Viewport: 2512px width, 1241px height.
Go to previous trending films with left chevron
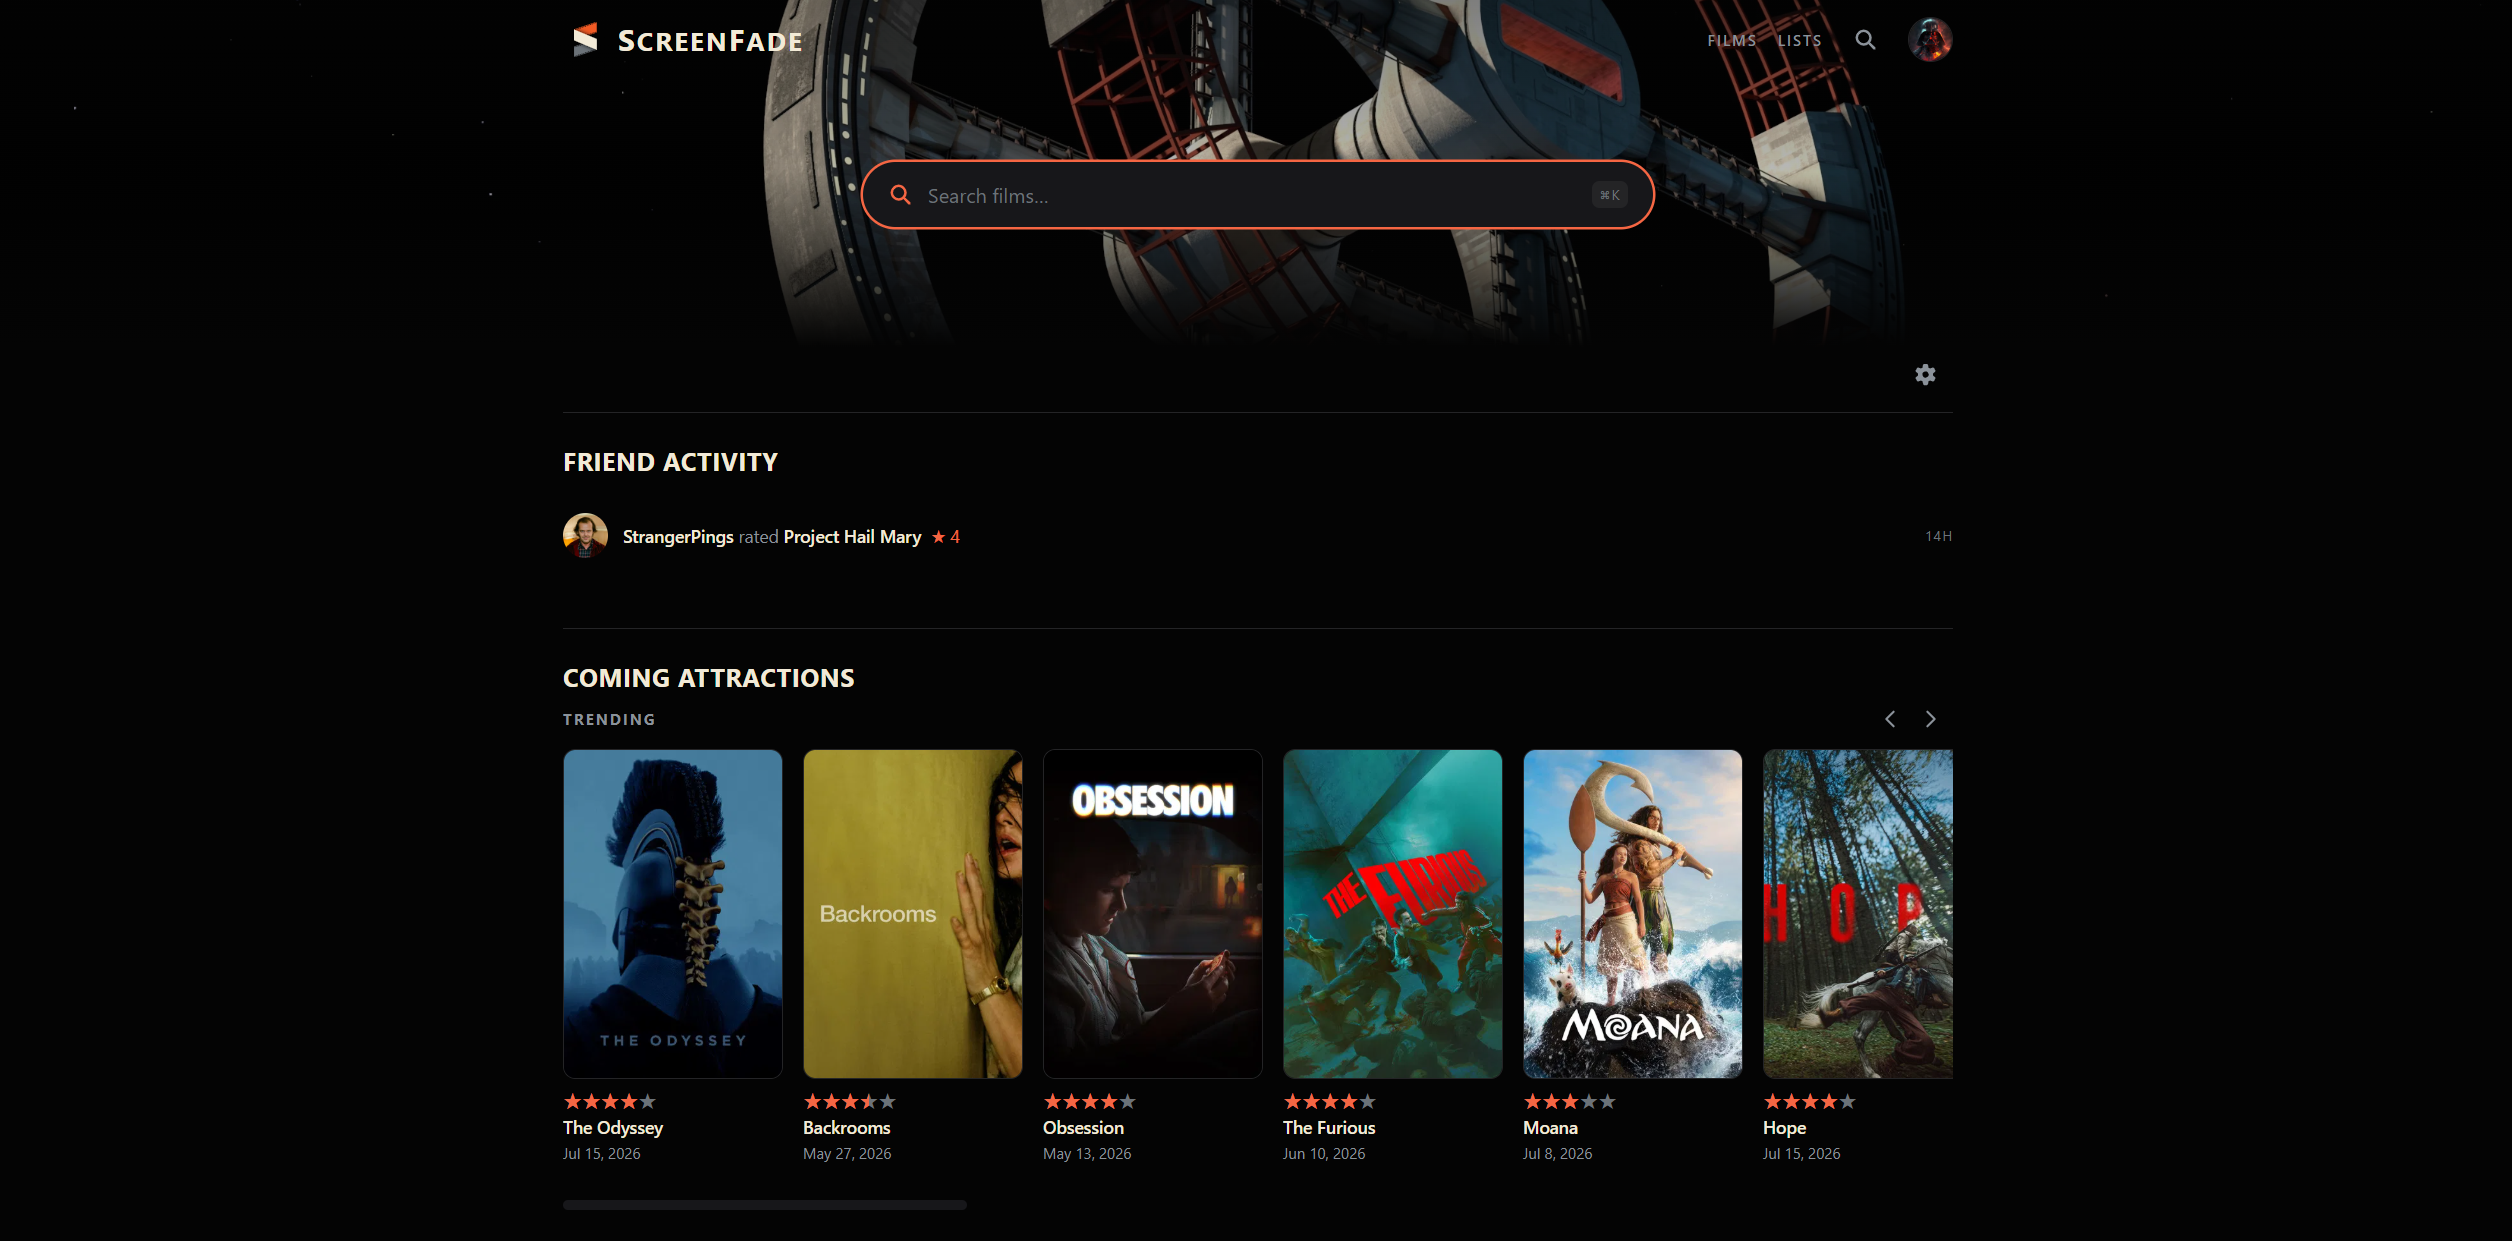(1890, 719)
